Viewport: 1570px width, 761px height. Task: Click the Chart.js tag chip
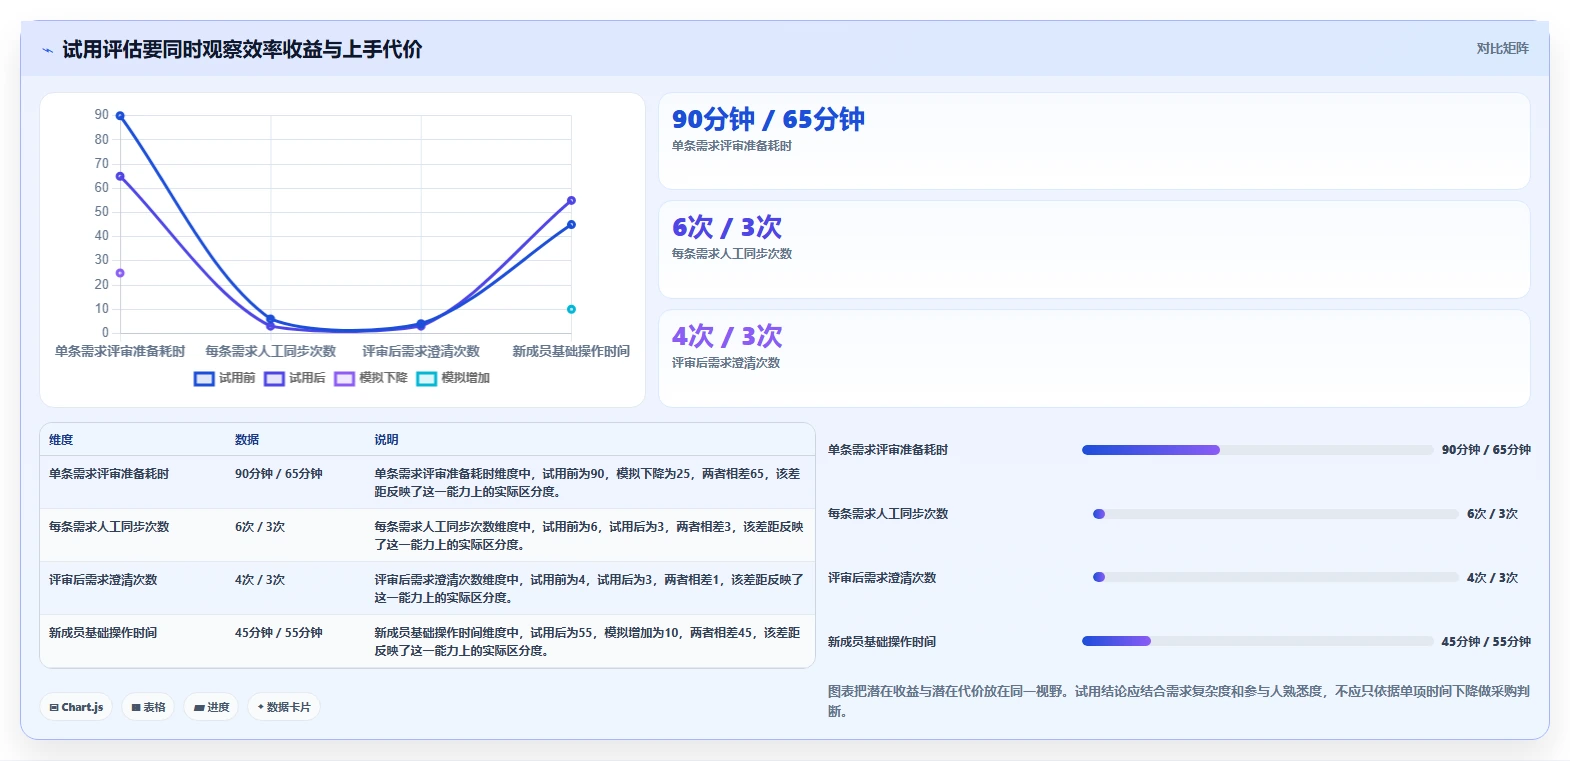tap(76, 707)
